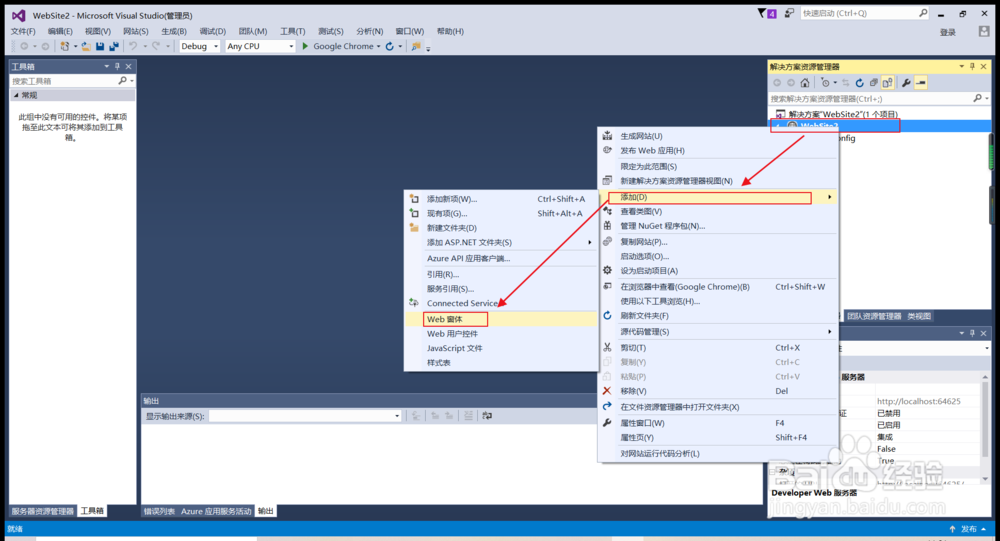Open the 调试(D) menu
The width and height of the screenshot is (1000, 541).
pos(212,31)
